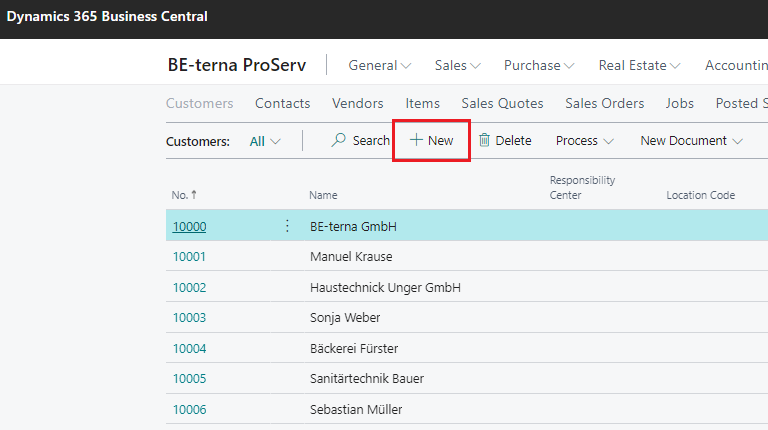This screenshot has width=768, height=430.
Task: Expand the Sales menu
Action: (x=457, y=65)
